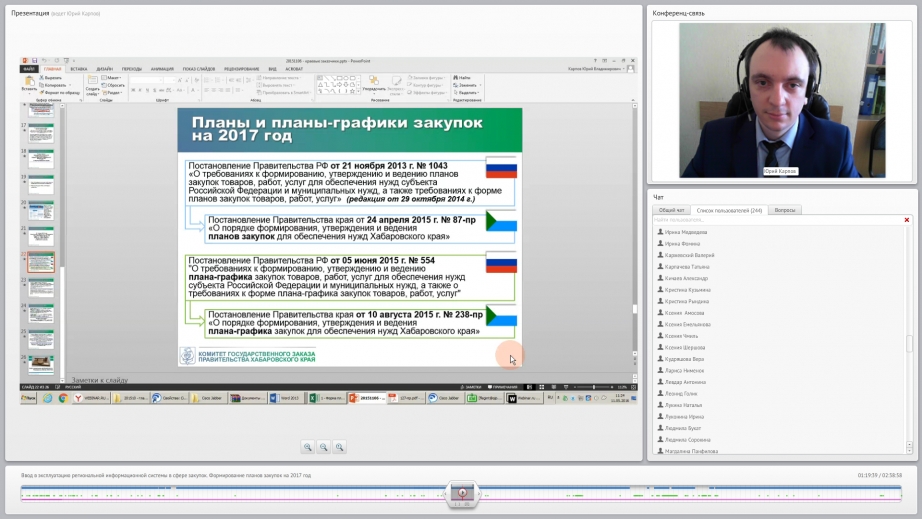The width and height of the screenshot is (922, 519).
Task: Click the user list scrollbar thumb
Action: tap(909, 343)
